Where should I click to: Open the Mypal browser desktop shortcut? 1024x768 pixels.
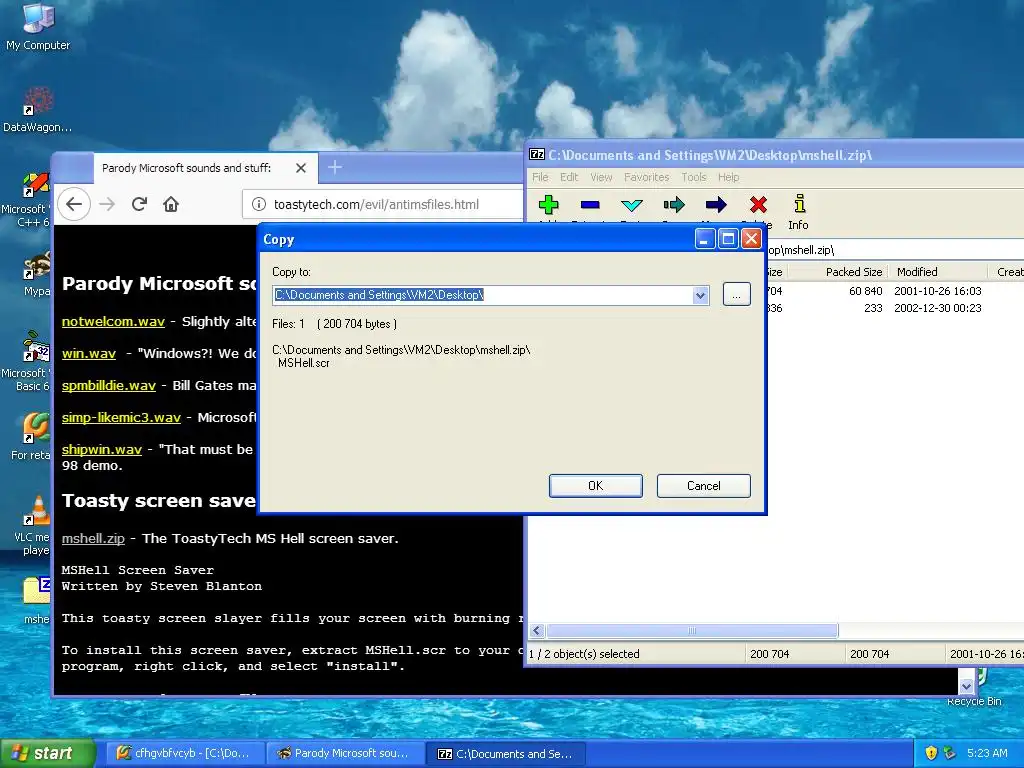pos(36,274)
